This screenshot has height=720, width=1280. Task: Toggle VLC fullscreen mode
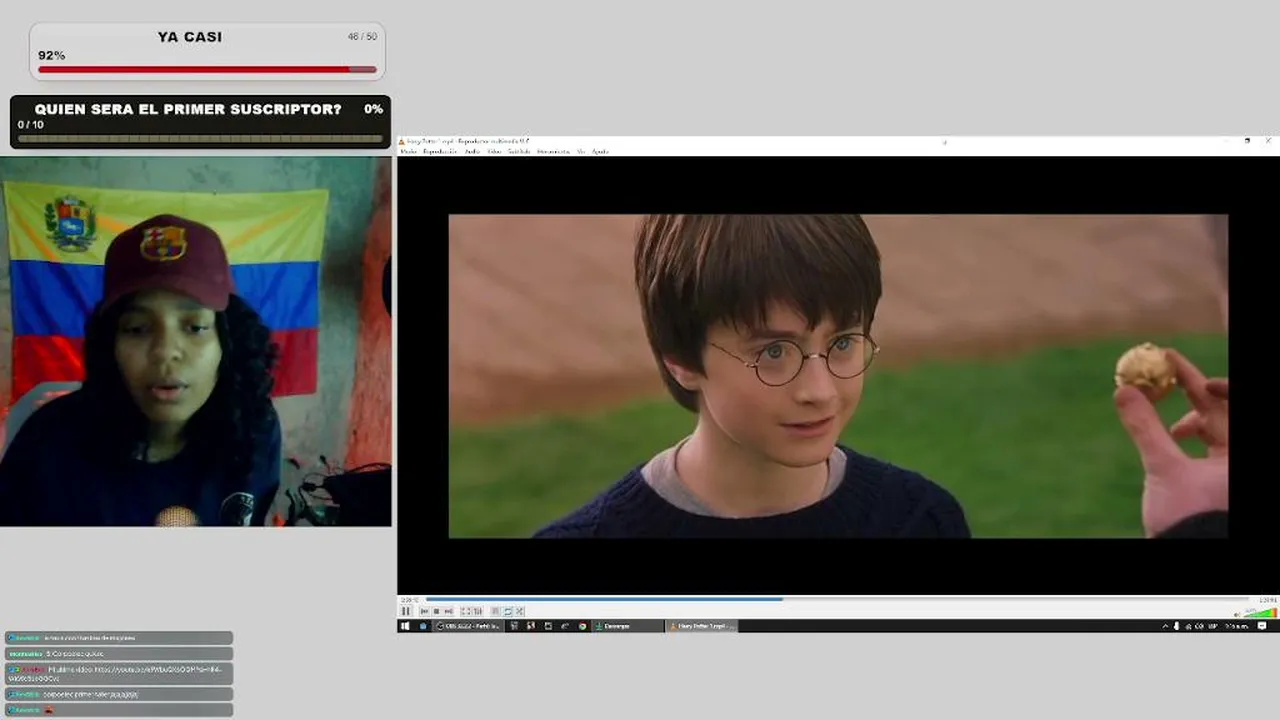click(466, 611)
